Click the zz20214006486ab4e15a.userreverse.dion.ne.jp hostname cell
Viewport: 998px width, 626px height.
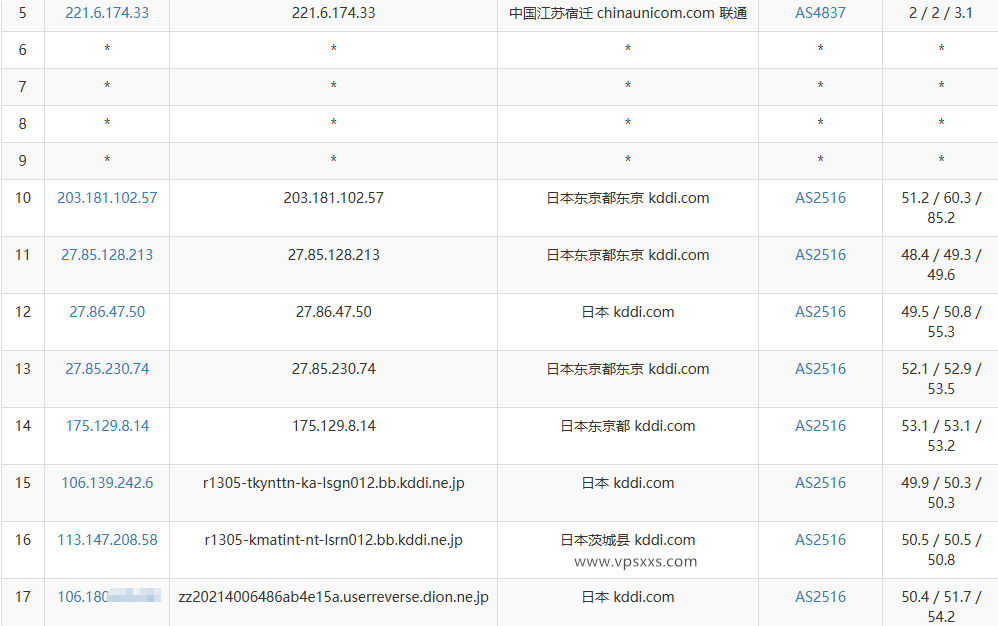[x=334, y=596]
